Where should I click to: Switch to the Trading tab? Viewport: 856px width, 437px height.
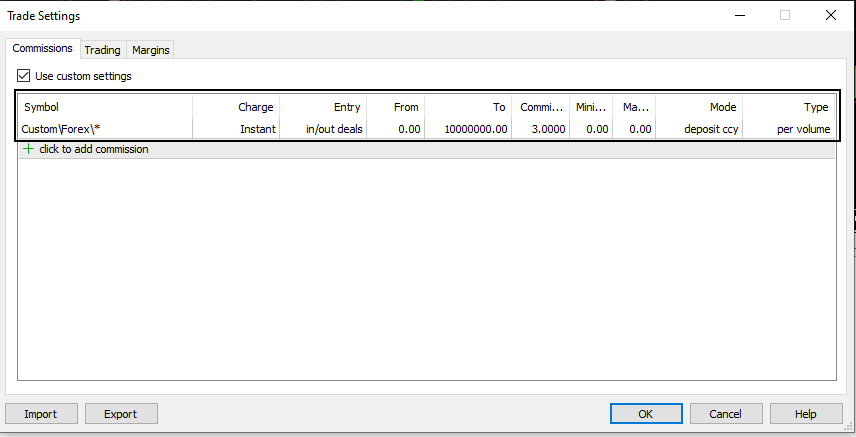(102, 50)
